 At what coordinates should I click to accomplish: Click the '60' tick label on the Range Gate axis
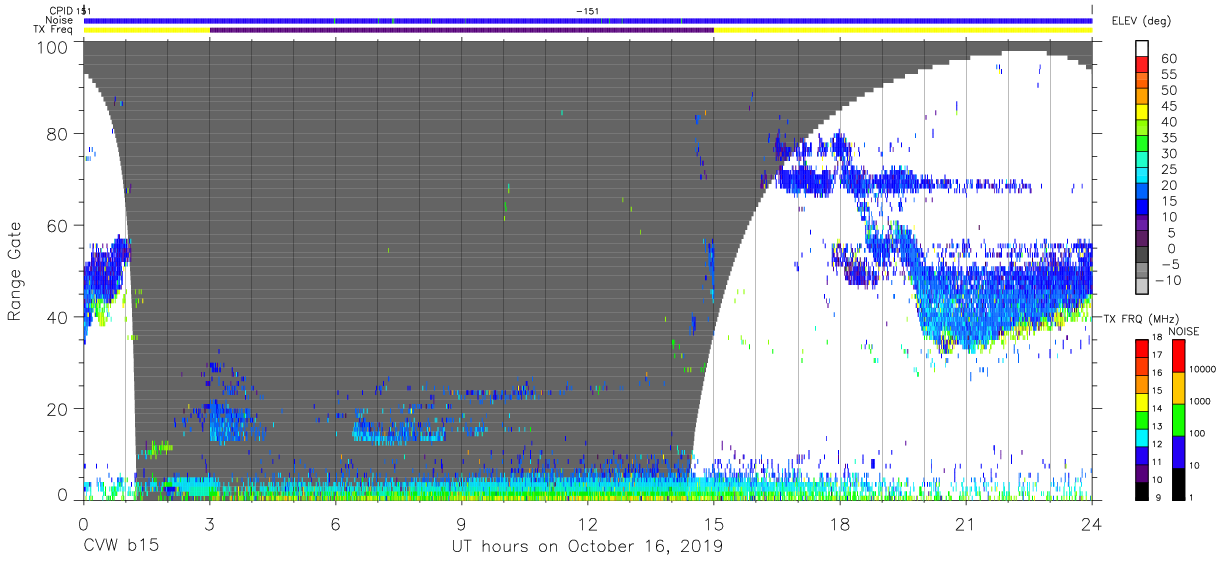[56, 225]
